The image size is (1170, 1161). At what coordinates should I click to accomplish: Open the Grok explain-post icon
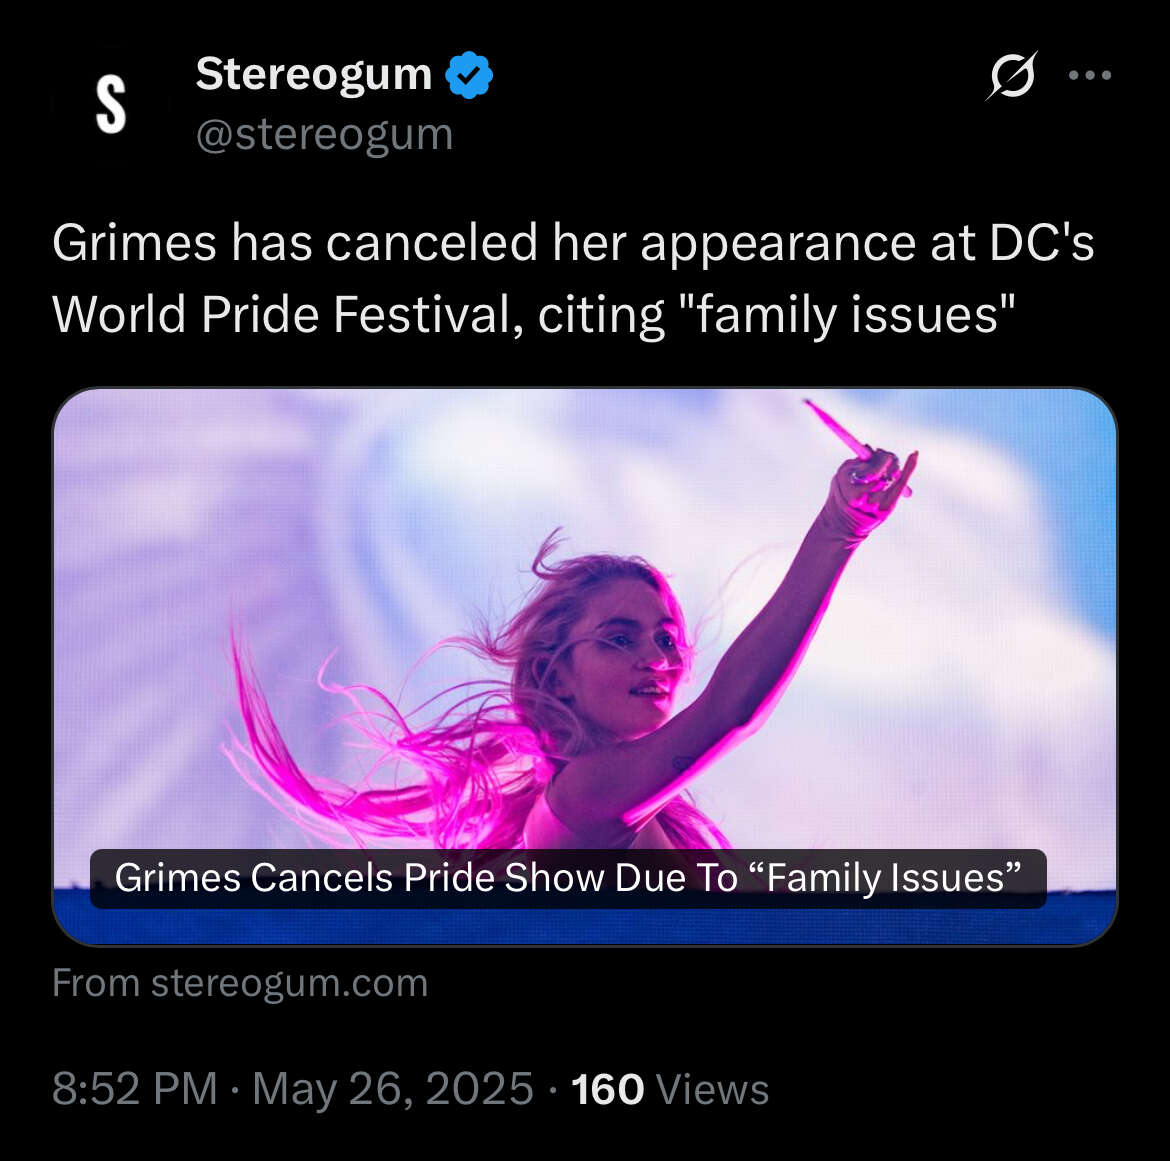point(1011,76)
